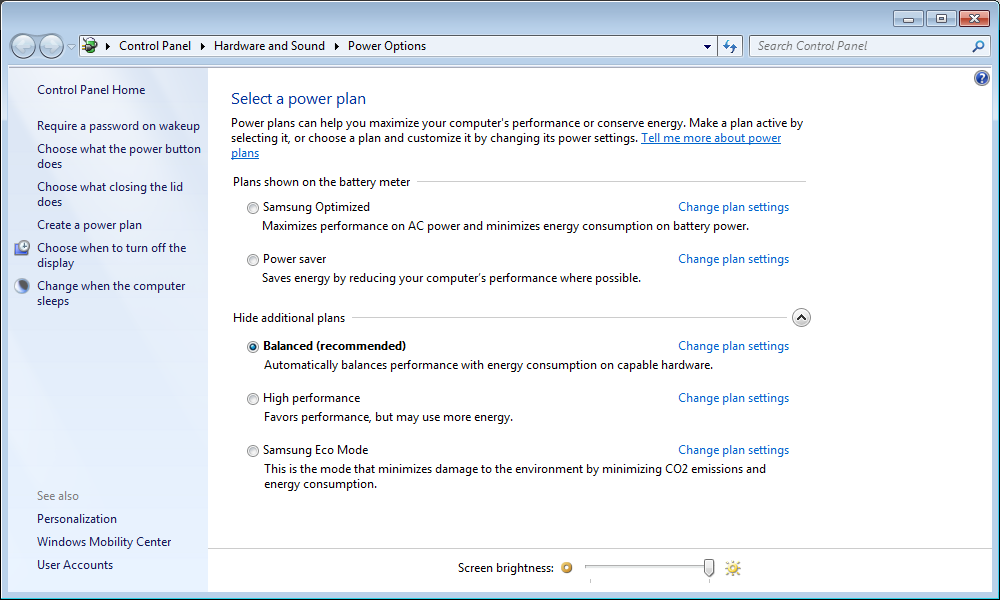
Task: Select Power saver plan
Action: point(253,260)
